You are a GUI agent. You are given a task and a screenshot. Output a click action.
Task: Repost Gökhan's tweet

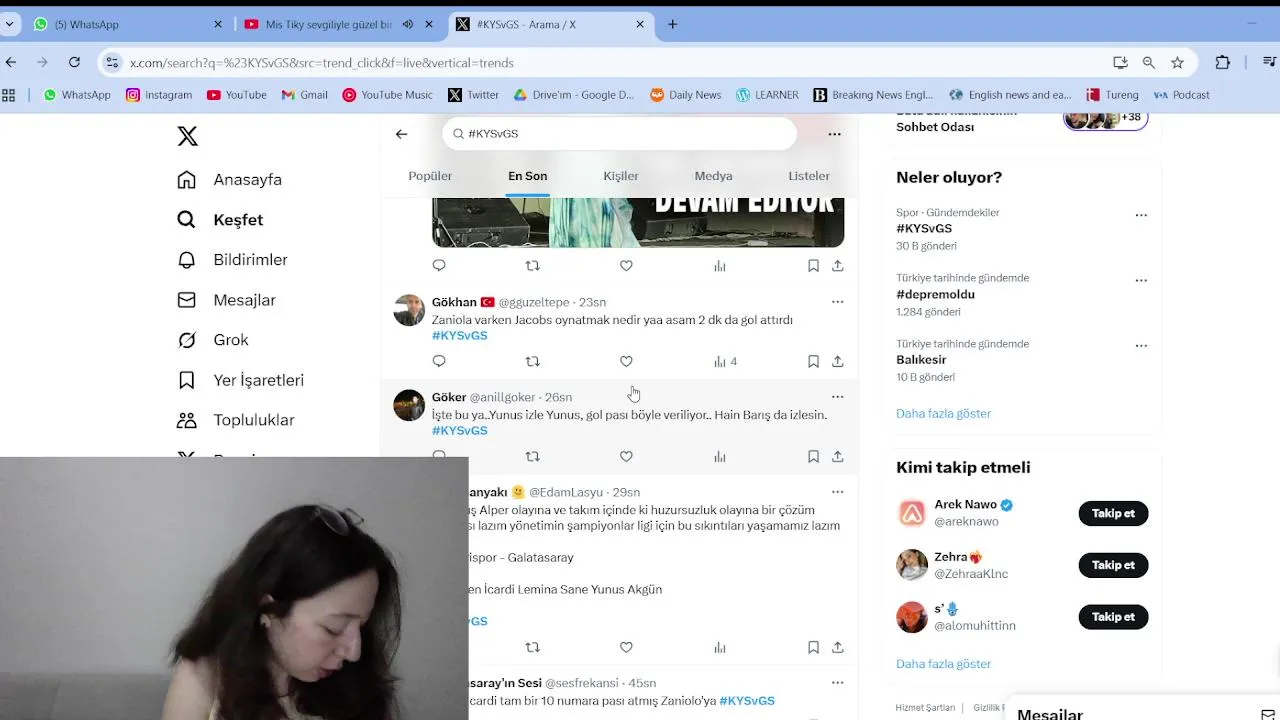point(532,361)
